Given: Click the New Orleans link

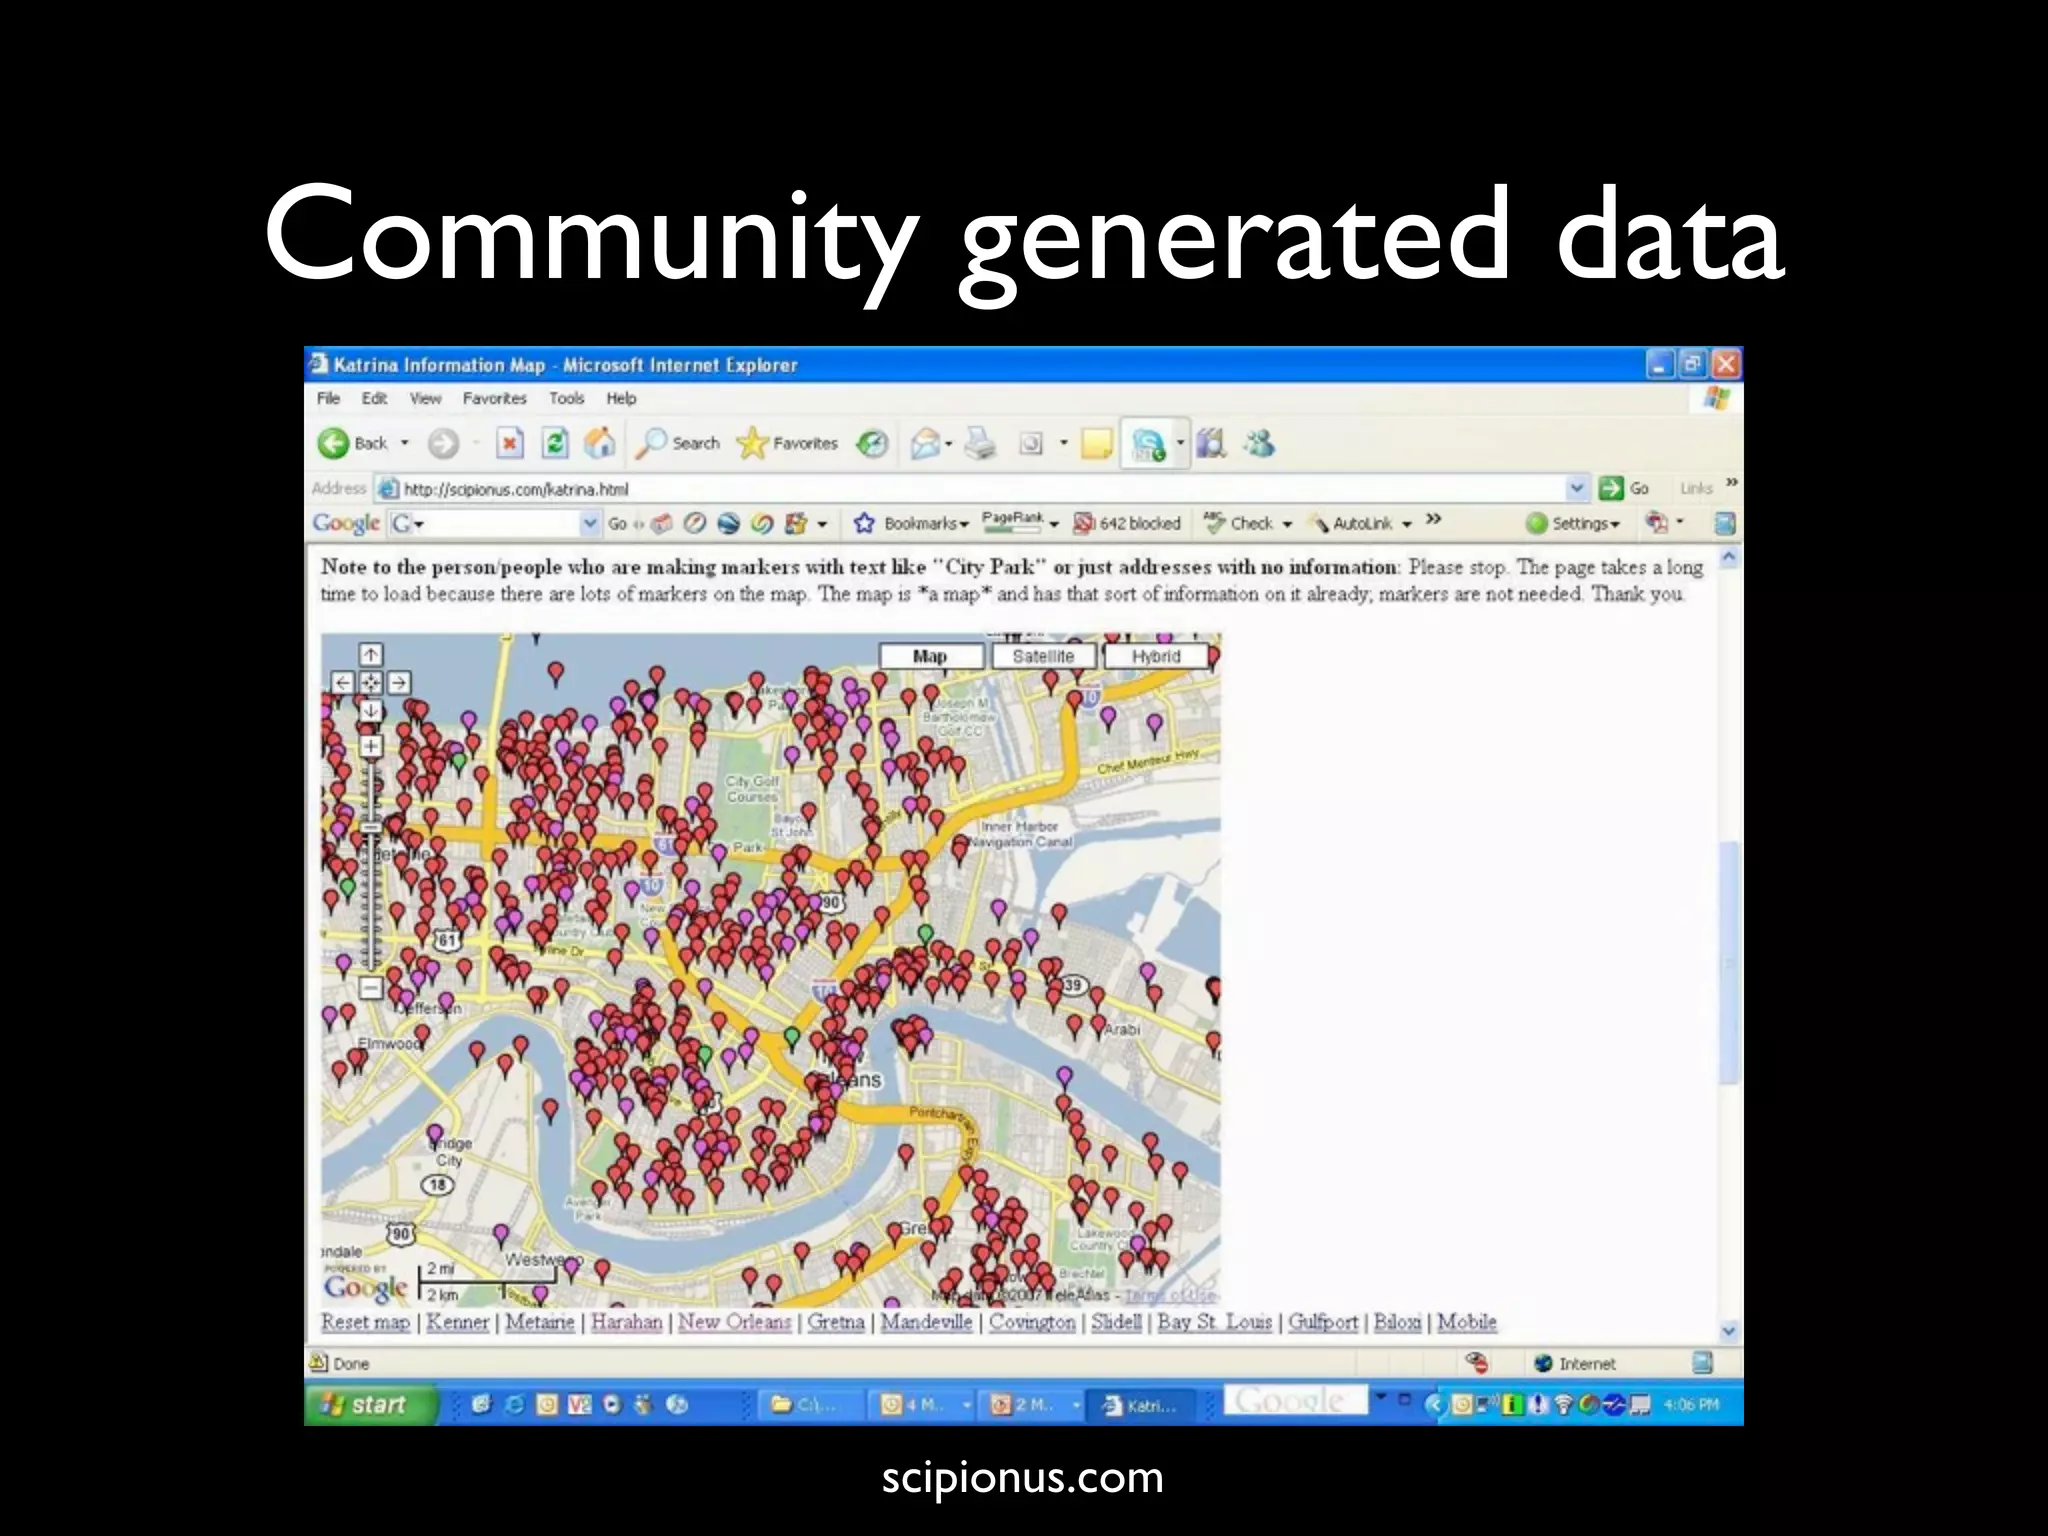Looking at the screenshot, I should click(x=734, y=1322).
